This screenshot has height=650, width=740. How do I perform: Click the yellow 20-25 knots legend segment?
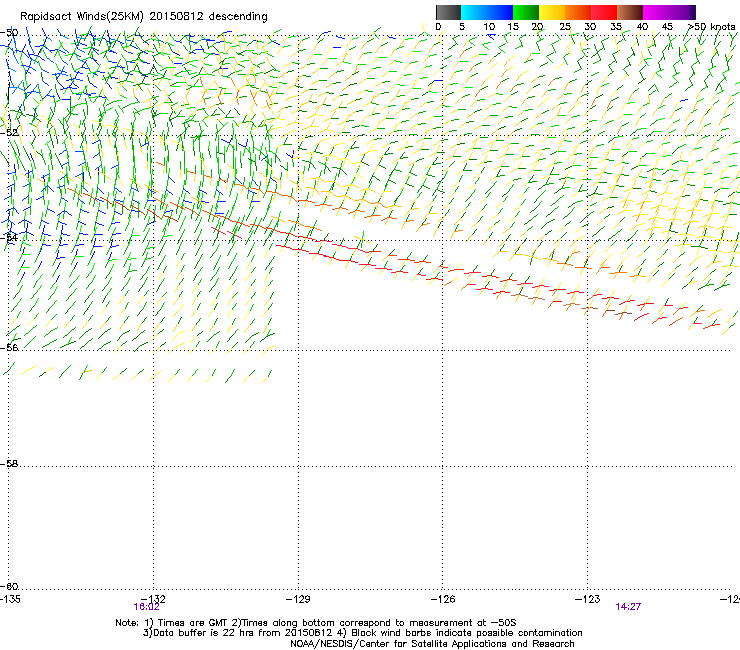(552, 12)
